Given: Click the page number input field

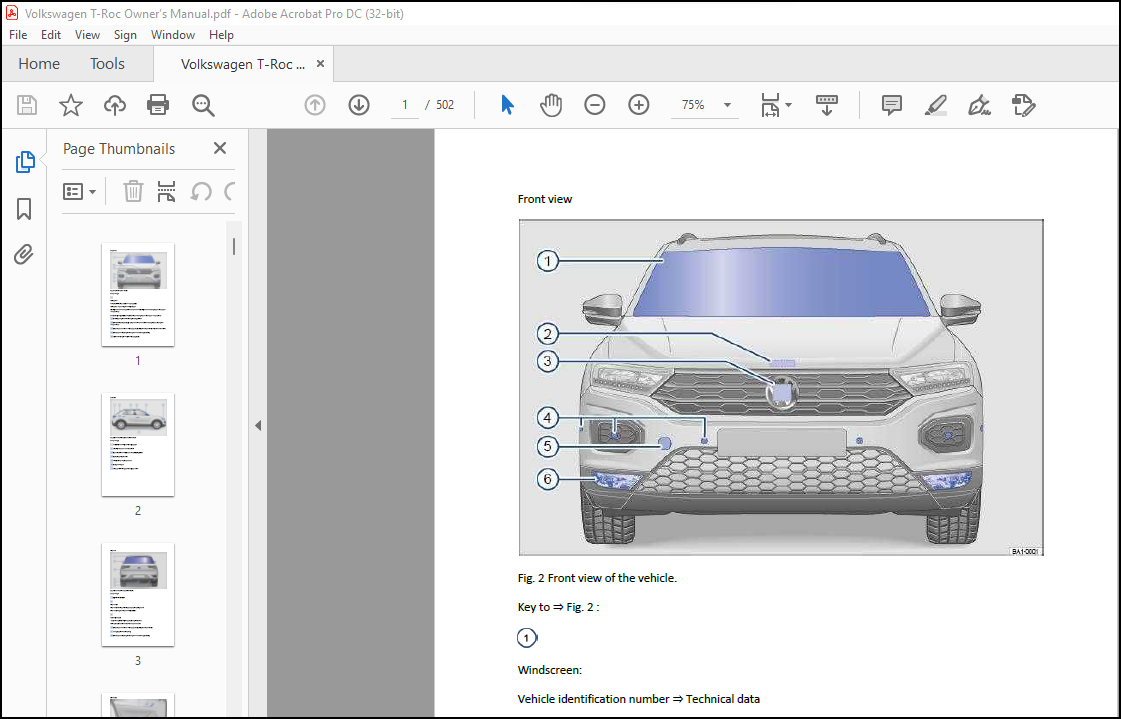Looking at the screenshot, I should (405, 105).
